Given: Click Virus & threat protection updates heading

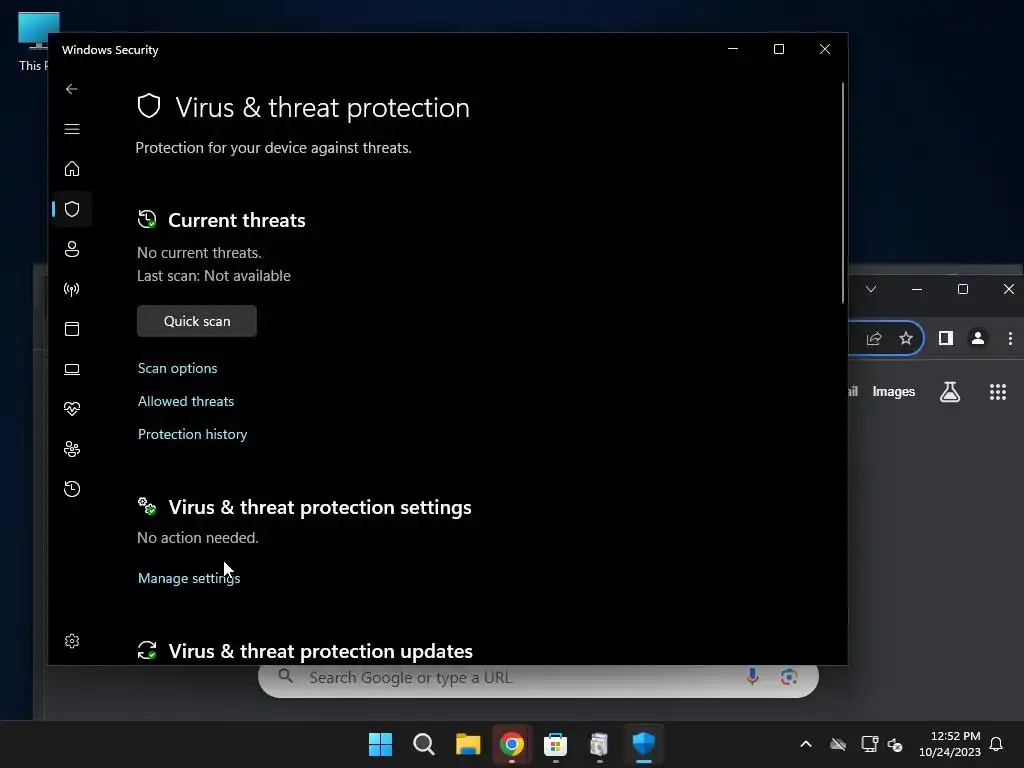Looking at the screenshot, I should 321,651.
